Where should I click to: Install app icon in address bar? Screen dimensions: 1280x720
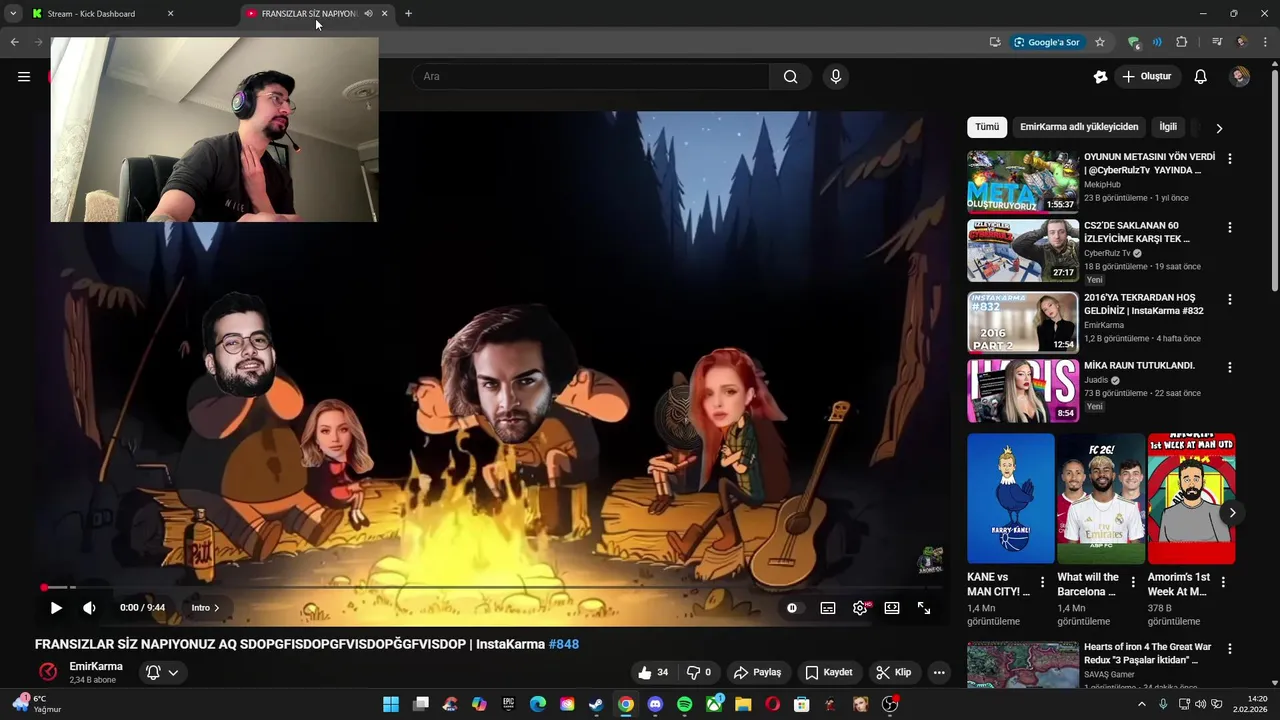(995, 42)
